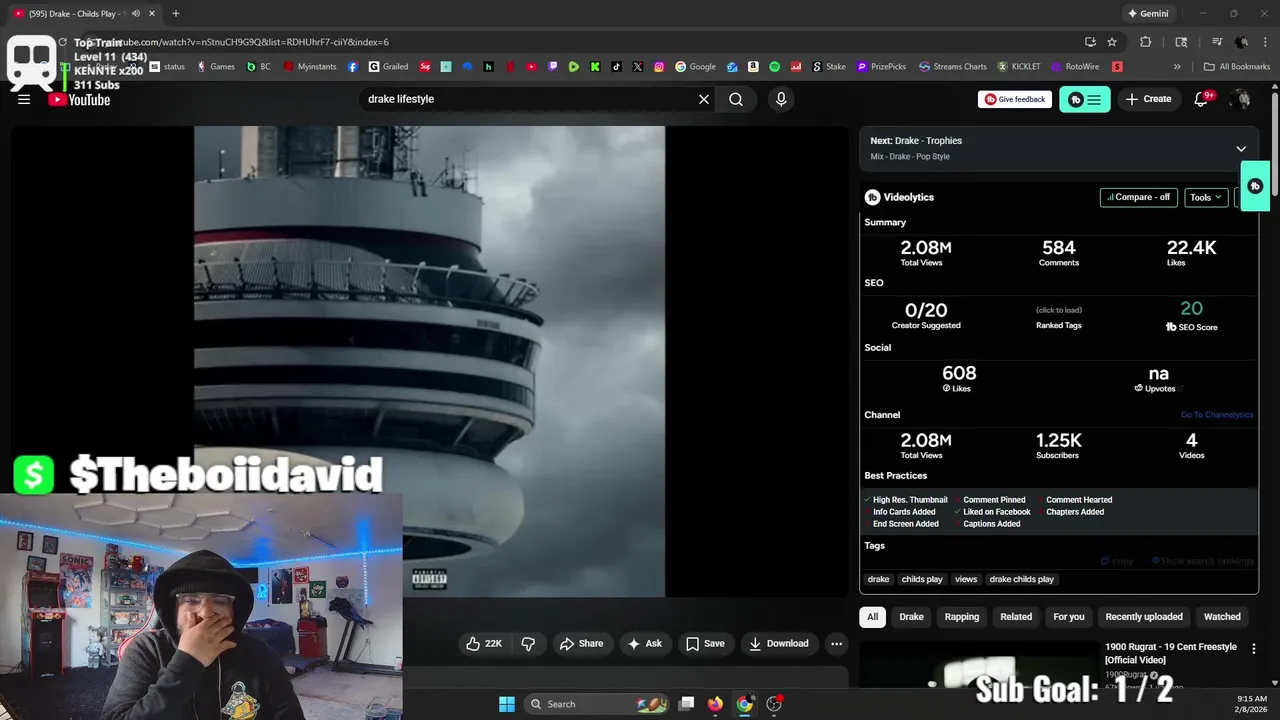Open the YouTube hamburger guide menu

pyautogui.click(x=24, y=99)
